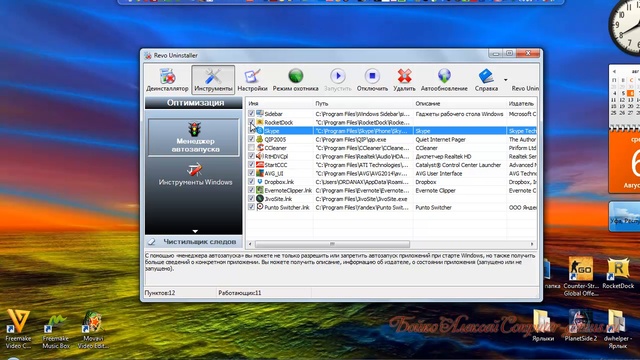Image resolution: width=640 pixels, height=360 pixels.
Task: Open RocketDock desktop shortcut
Action: click(x=618, y=273)
